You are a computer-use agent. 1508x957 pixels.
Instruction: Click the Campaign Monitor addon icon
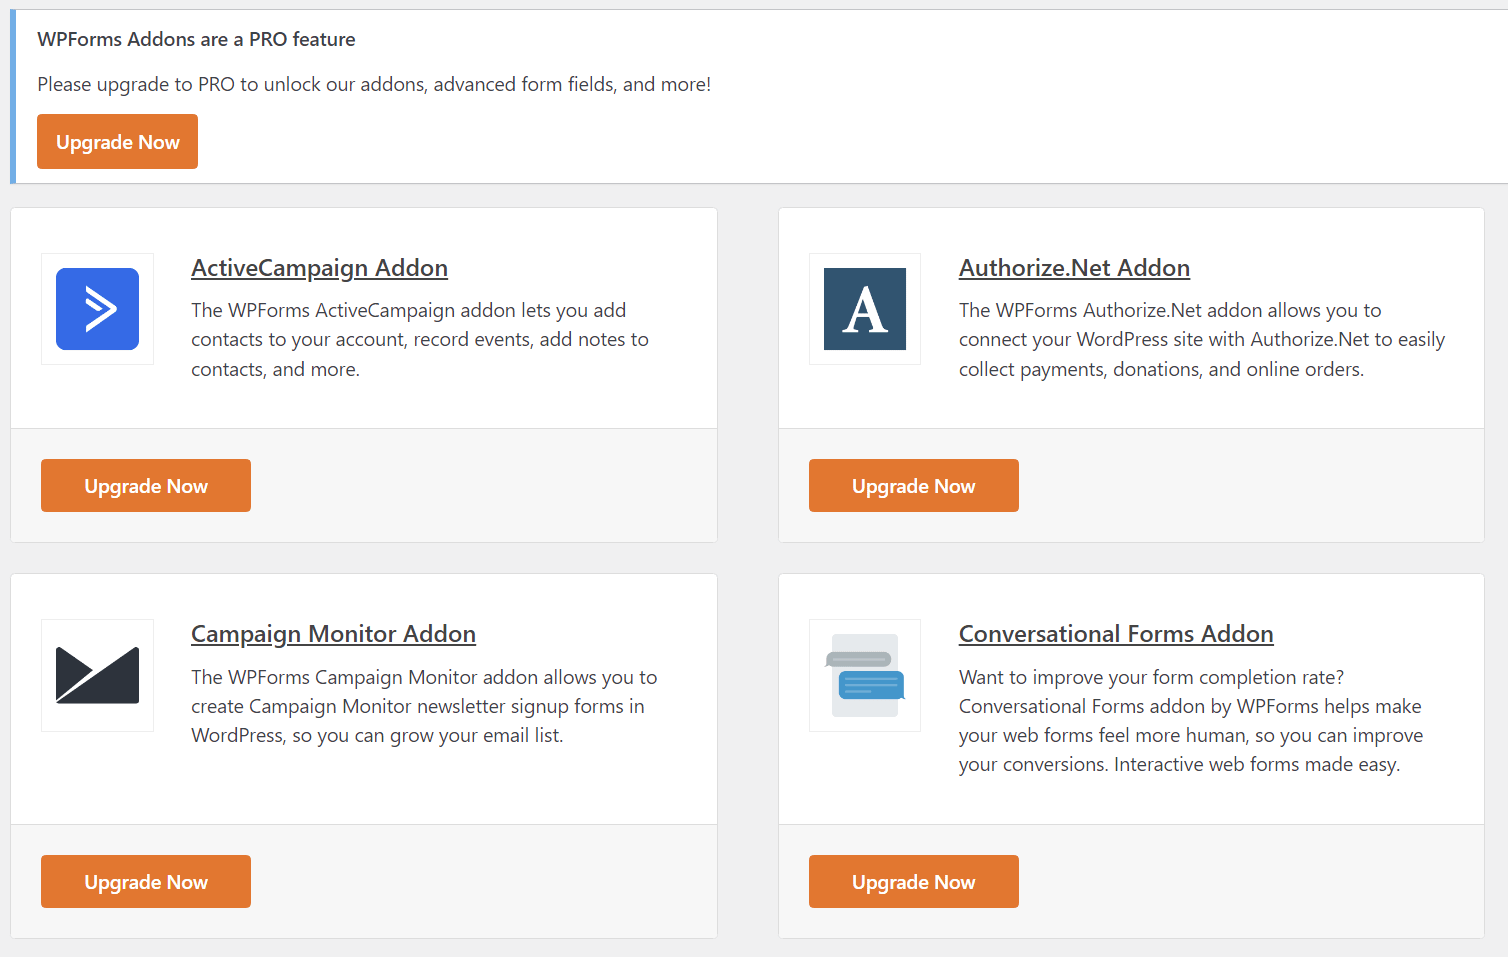pyautogui.click(x=97, y=675)
